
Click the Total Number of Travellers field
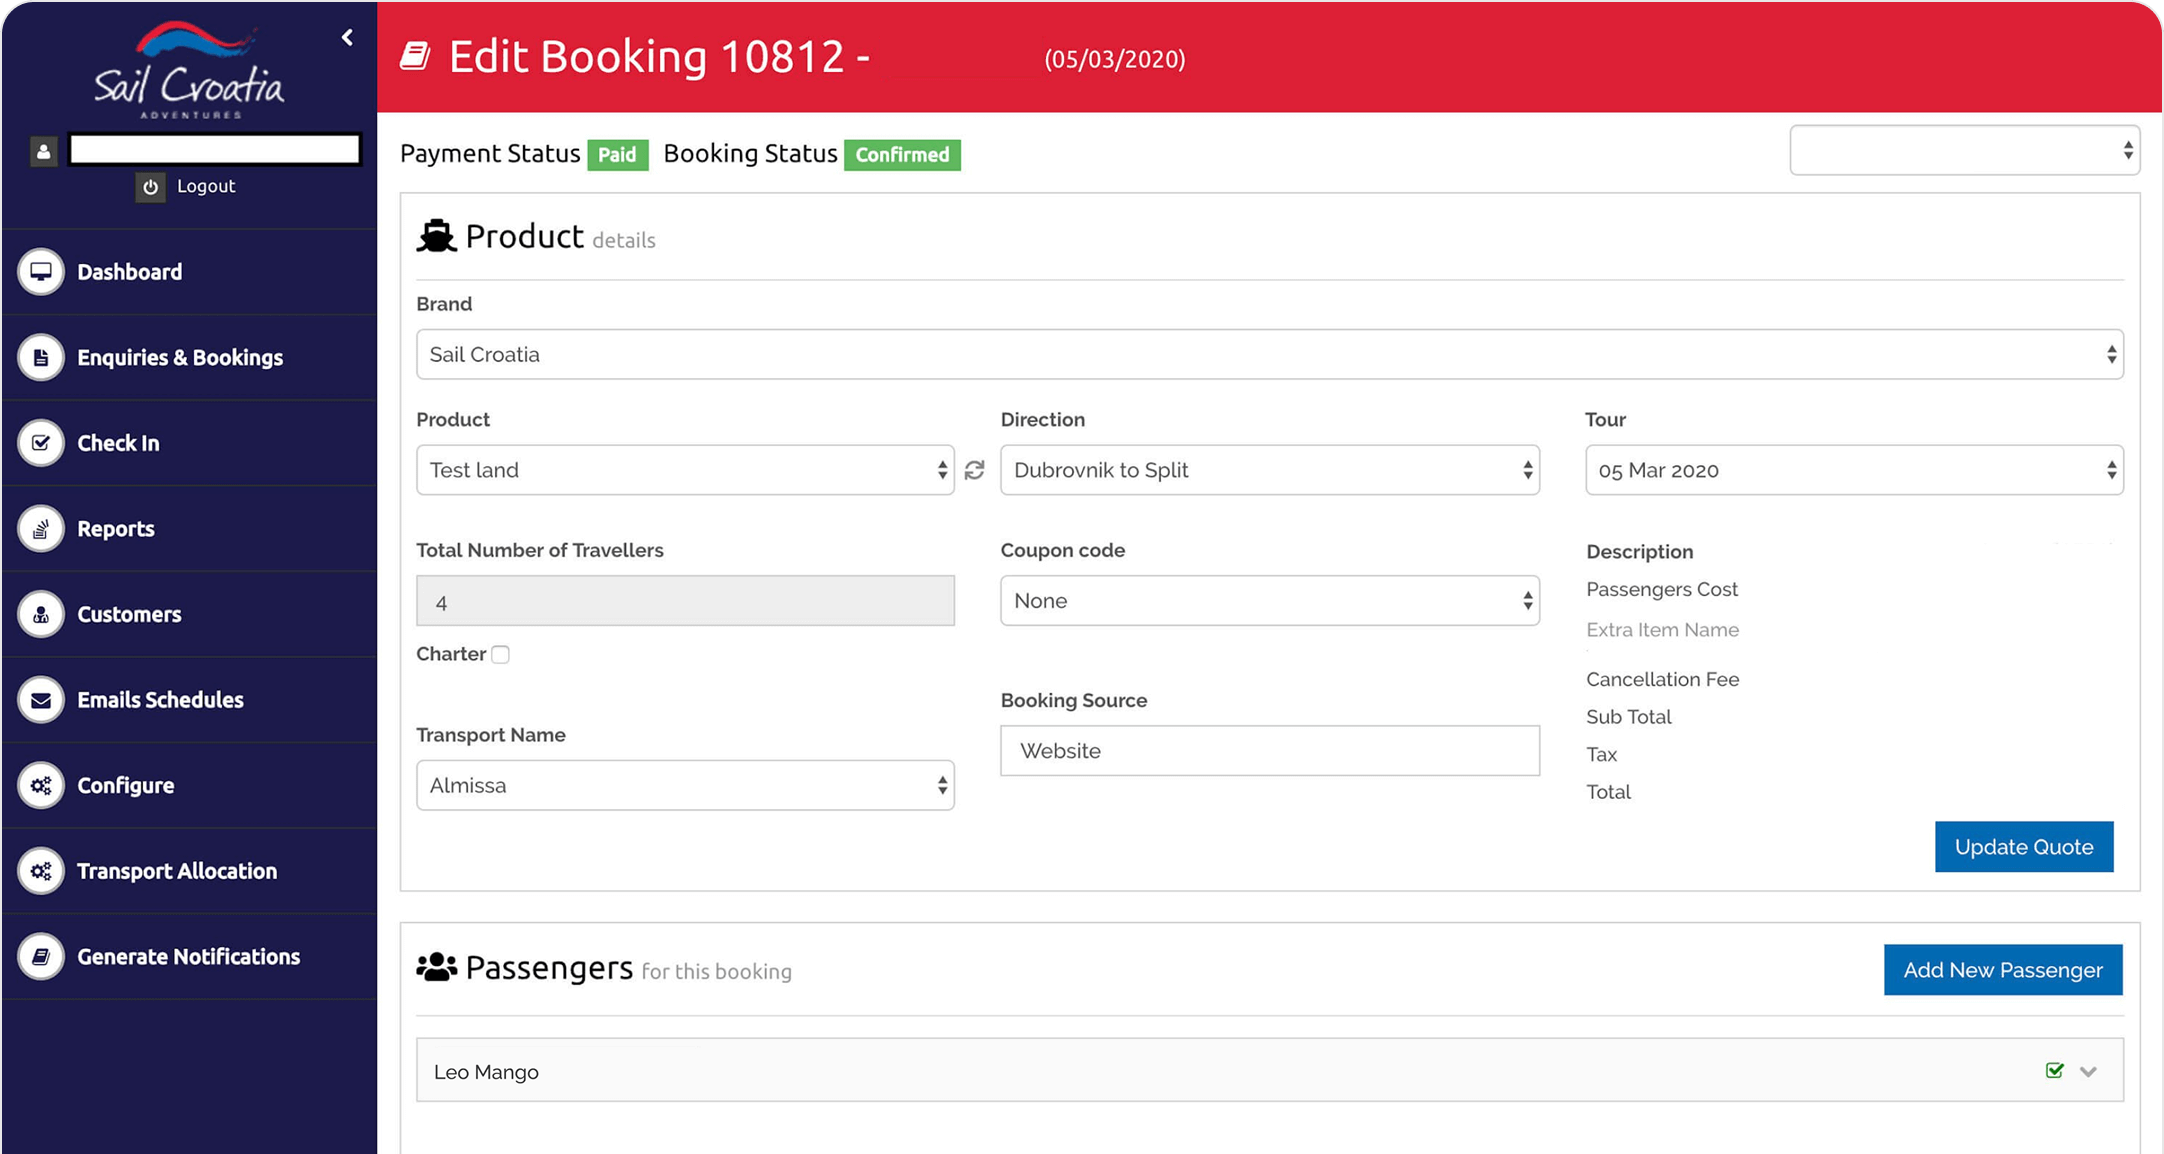(x=685, y=601)
